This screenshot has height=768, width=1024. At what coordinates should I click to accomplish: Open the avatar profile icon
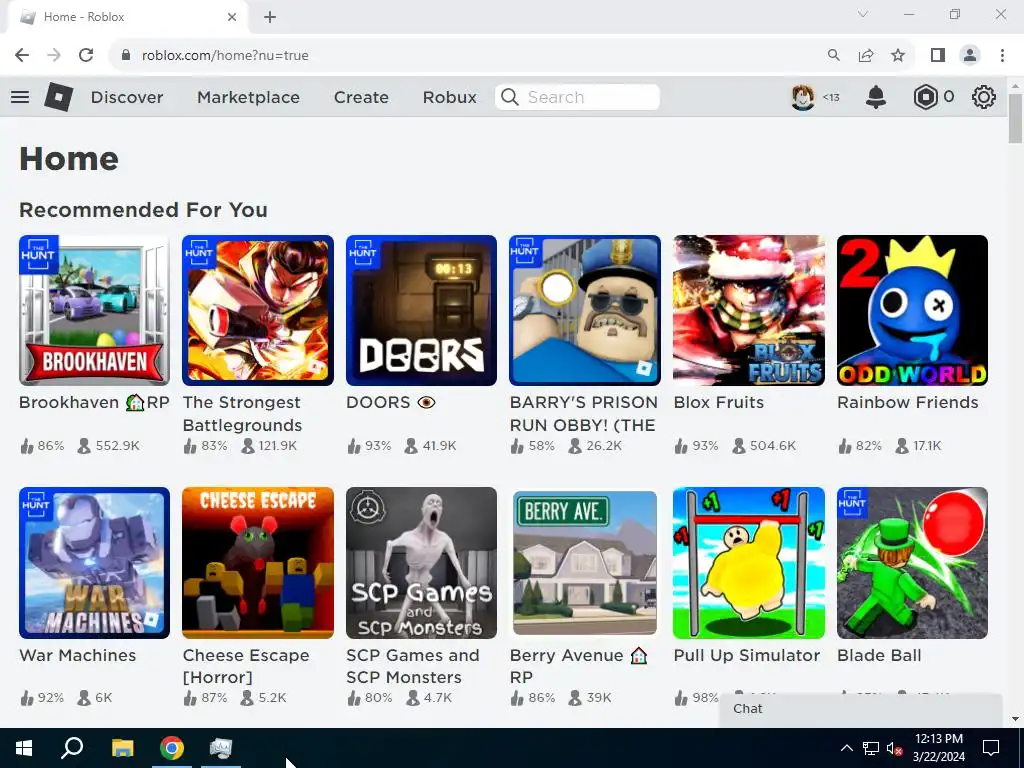click(803, 97)
